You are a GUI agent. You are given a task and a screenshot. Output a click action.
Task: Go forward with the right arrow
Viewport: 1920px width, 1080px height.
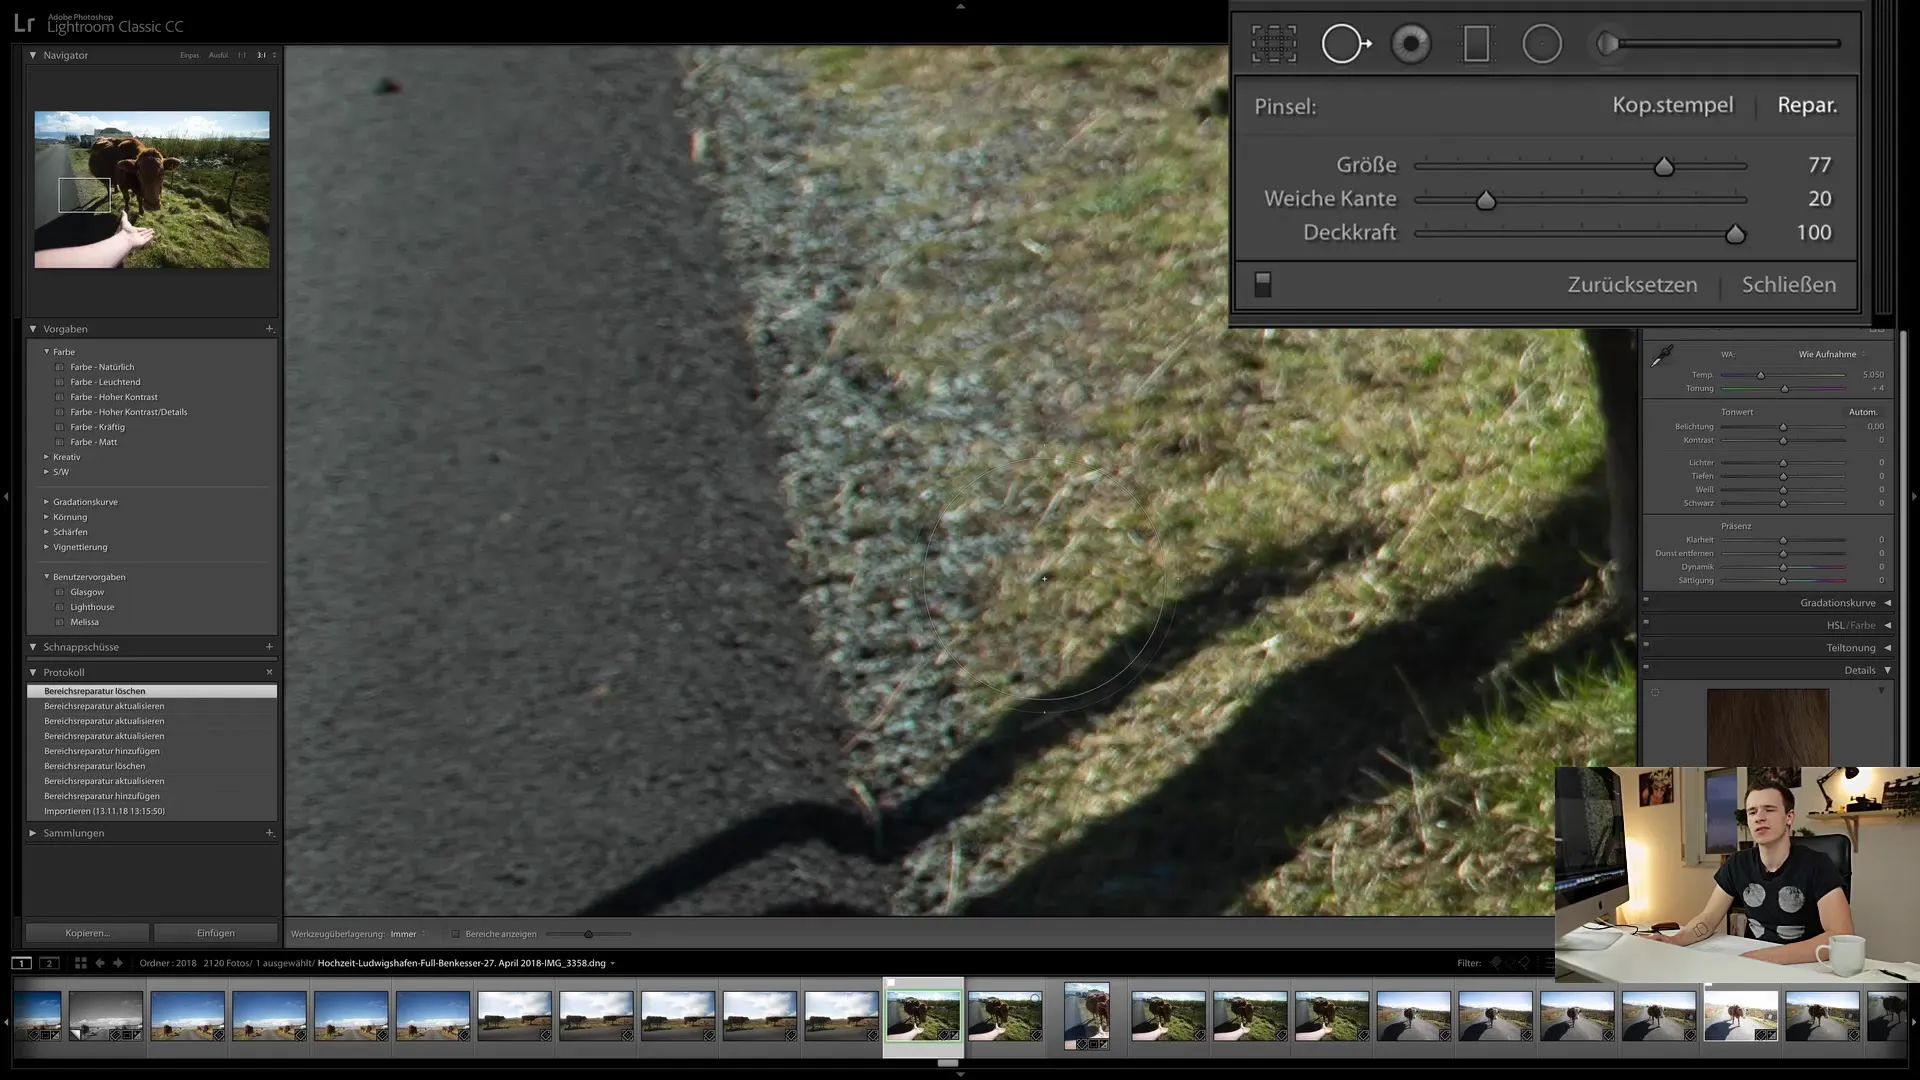coord(118,963)
